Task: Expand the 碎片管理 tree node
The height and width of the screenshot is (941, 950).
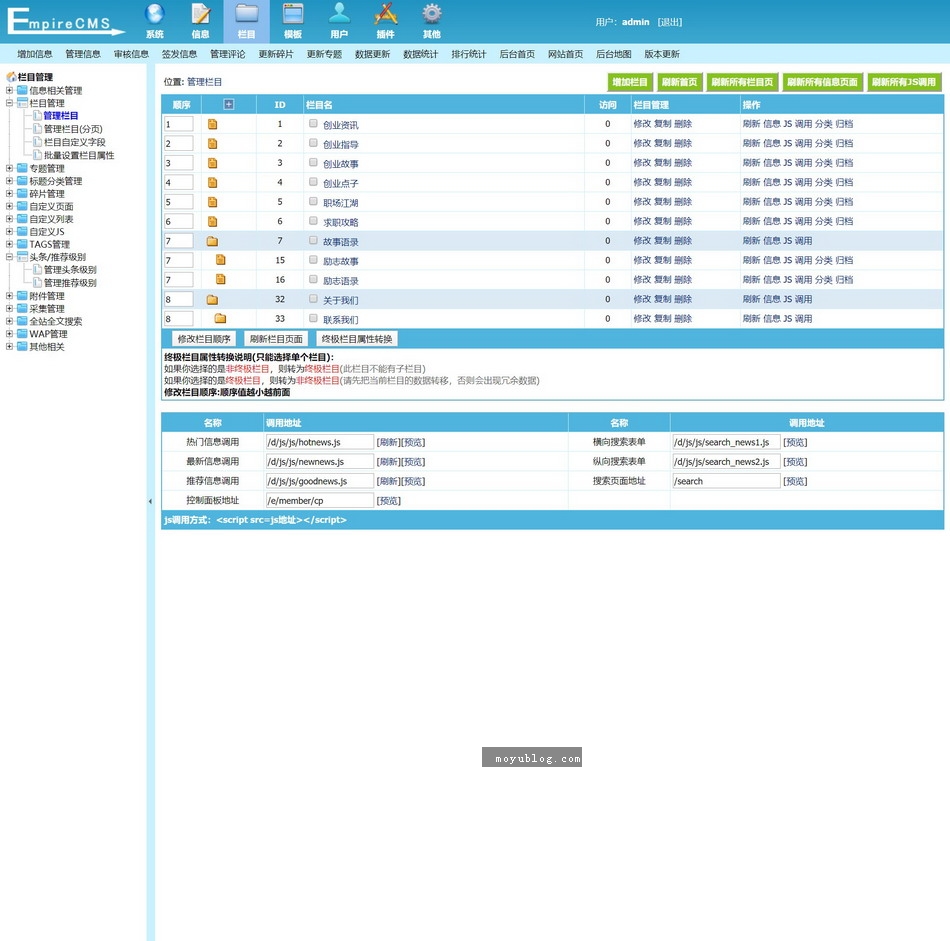Action: click(9, 193)
